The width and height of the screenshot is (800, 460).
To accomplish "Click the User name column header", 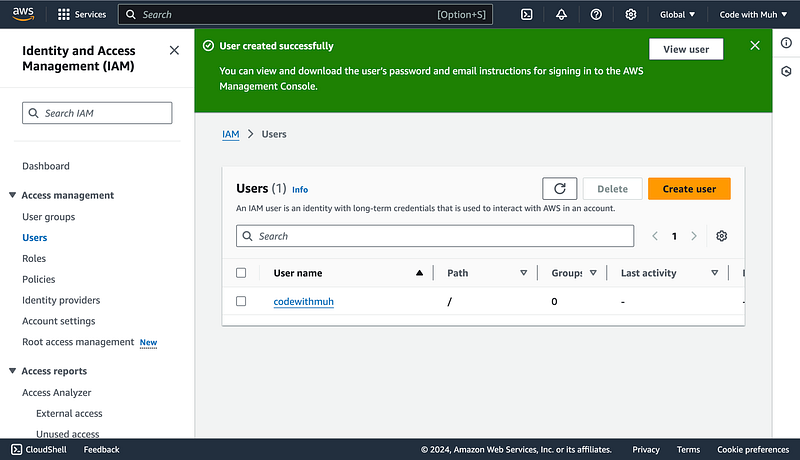I will [x=297, y=273].
